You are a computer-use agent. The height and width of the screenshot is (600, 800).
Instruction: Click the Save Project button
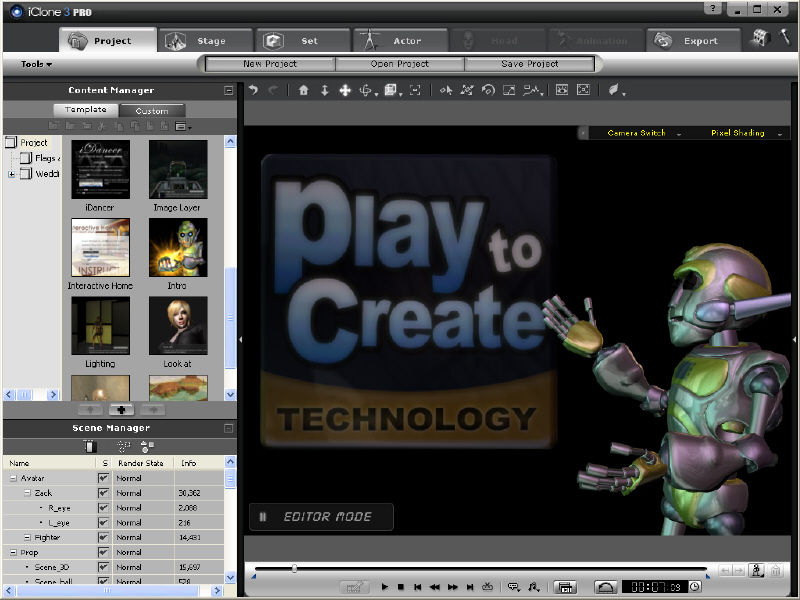(x=528, y=64)
